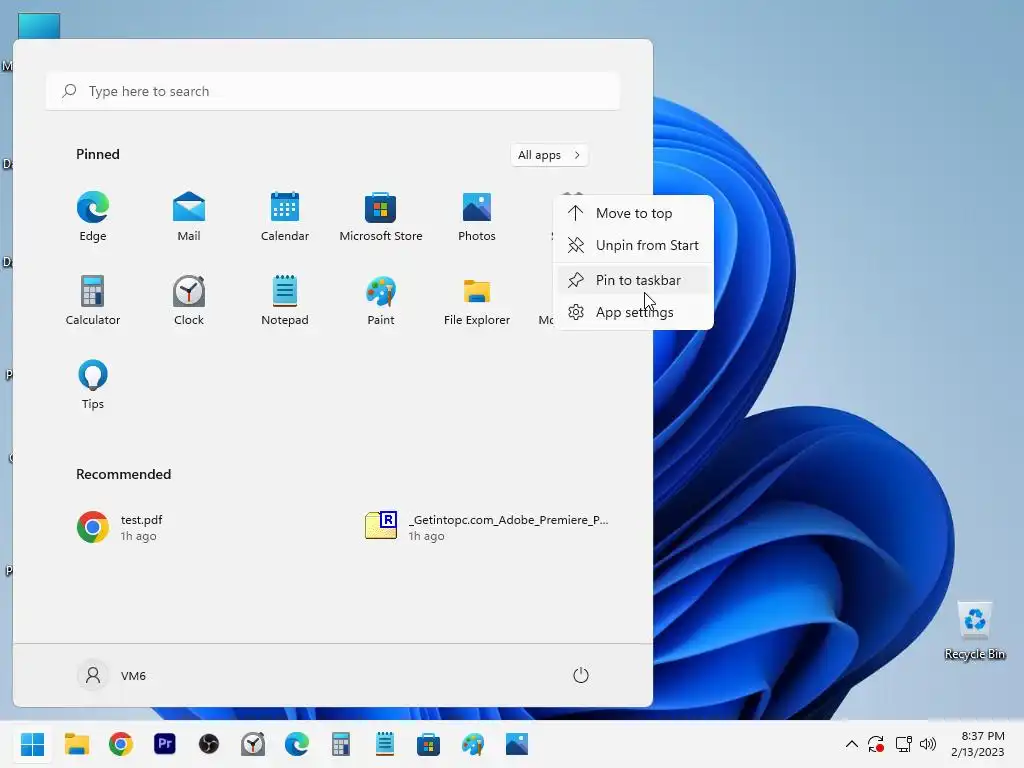This screenshot has height=768, width=1024.
Task: Open Paint from the taskbar
Action: pos(473,744)
